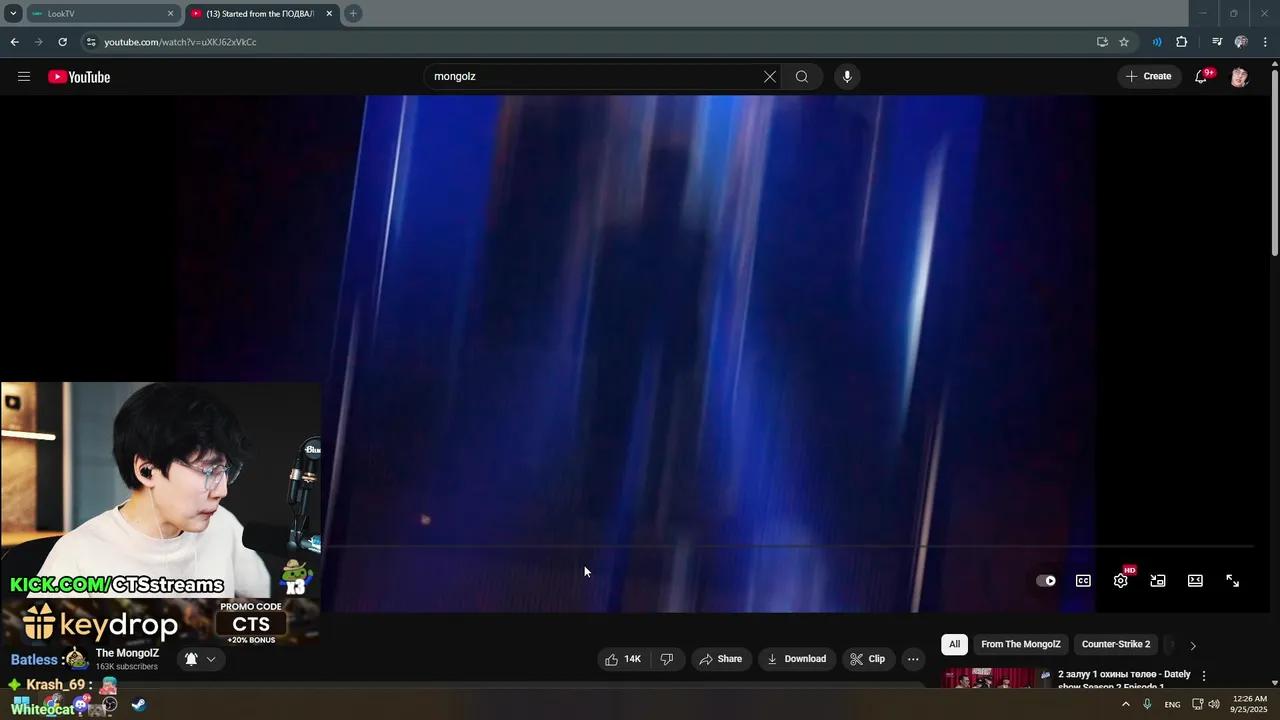
Task: Open Steam from the taskbar
Action: (138, 705)
